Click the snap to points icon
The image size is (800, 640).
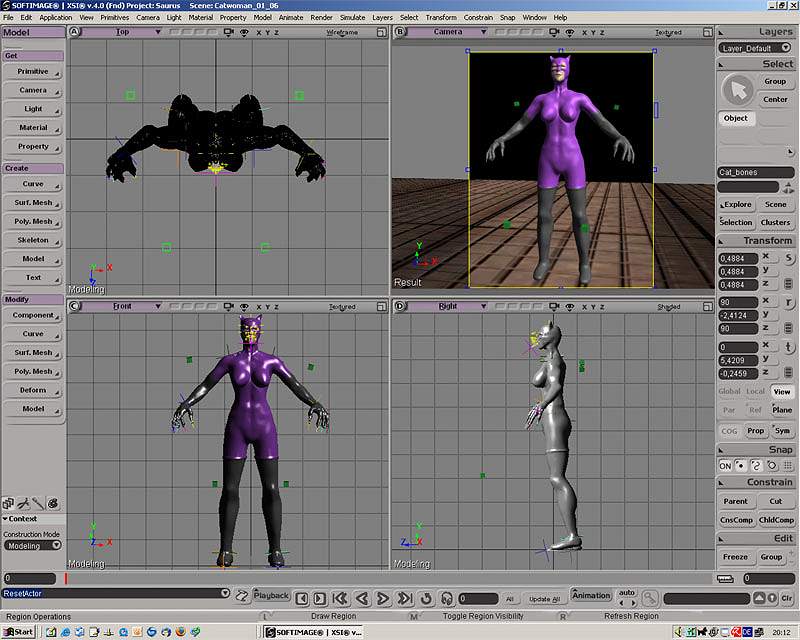tap(741, 466)
